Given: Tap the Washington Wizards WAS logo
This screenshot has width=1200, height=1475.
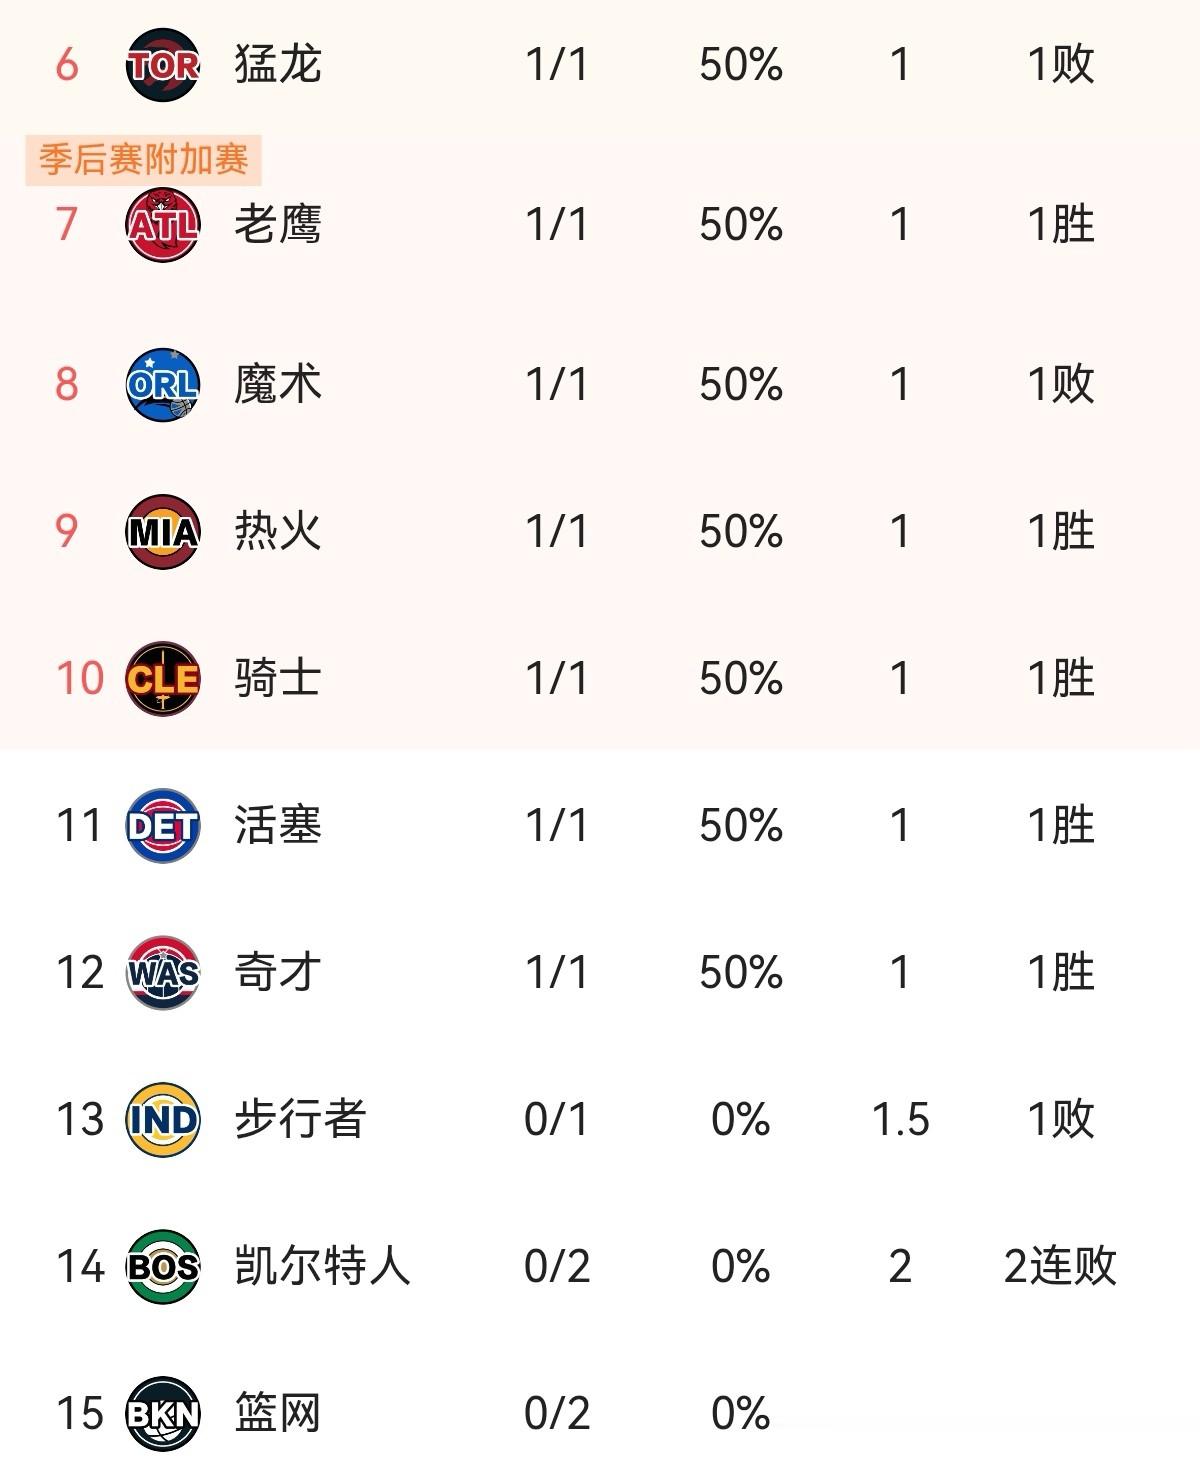Looking at the screenshot, I should click(x=163, y=972).
